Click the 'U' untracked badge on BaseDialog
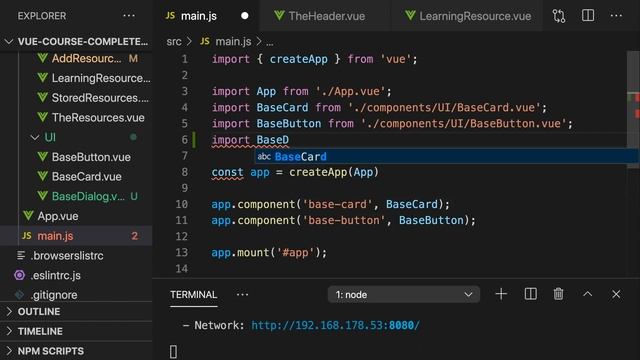The image size is (640, 360). (134, 196)
